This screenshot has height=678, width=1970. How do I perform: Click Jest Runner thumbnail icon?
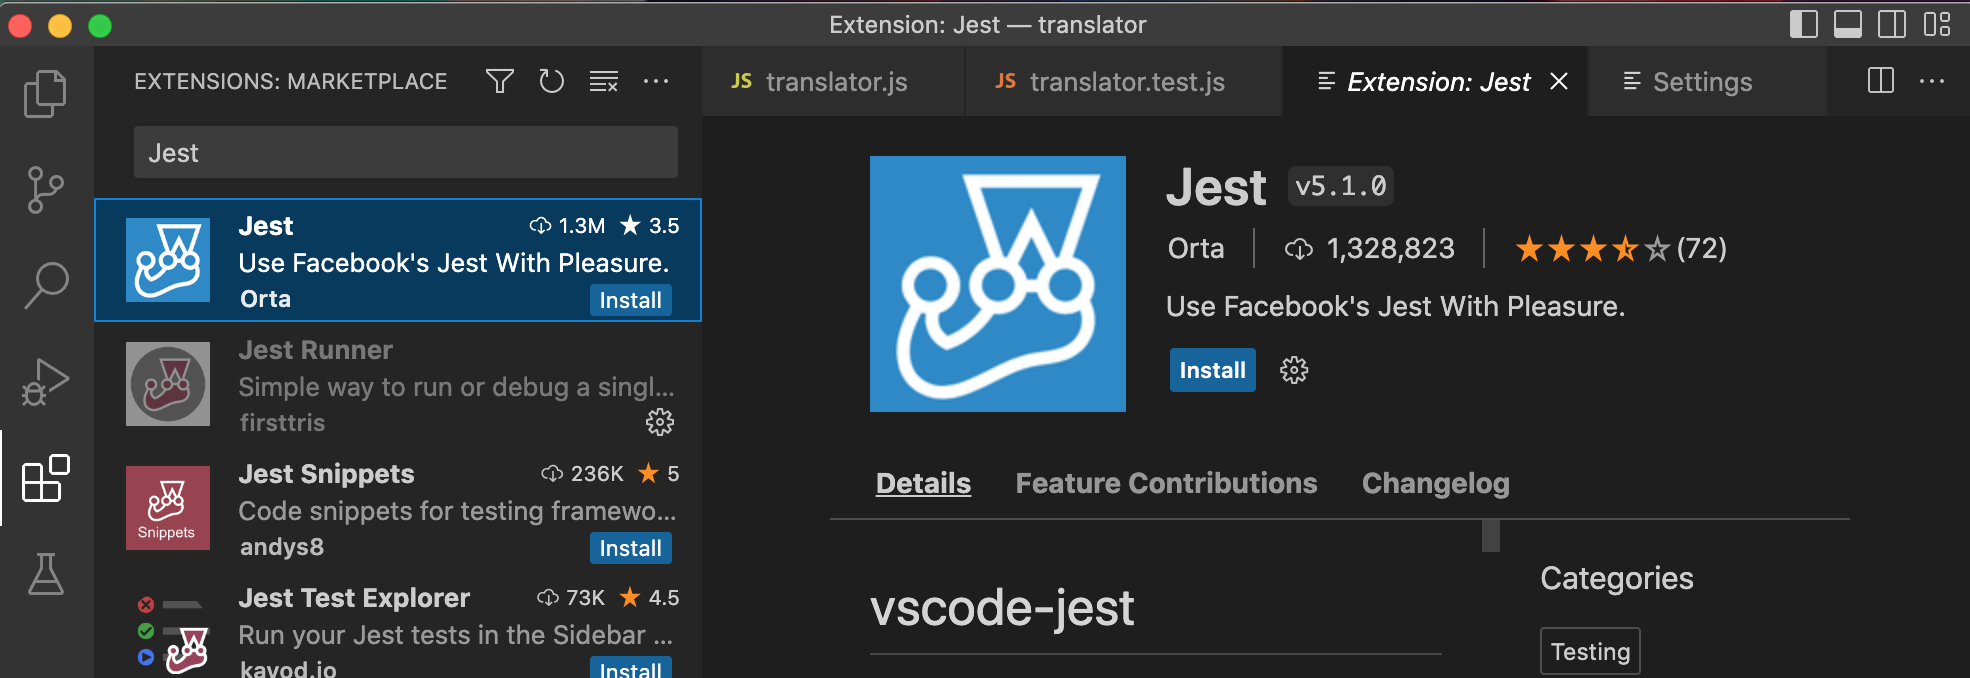coord(168,384)
